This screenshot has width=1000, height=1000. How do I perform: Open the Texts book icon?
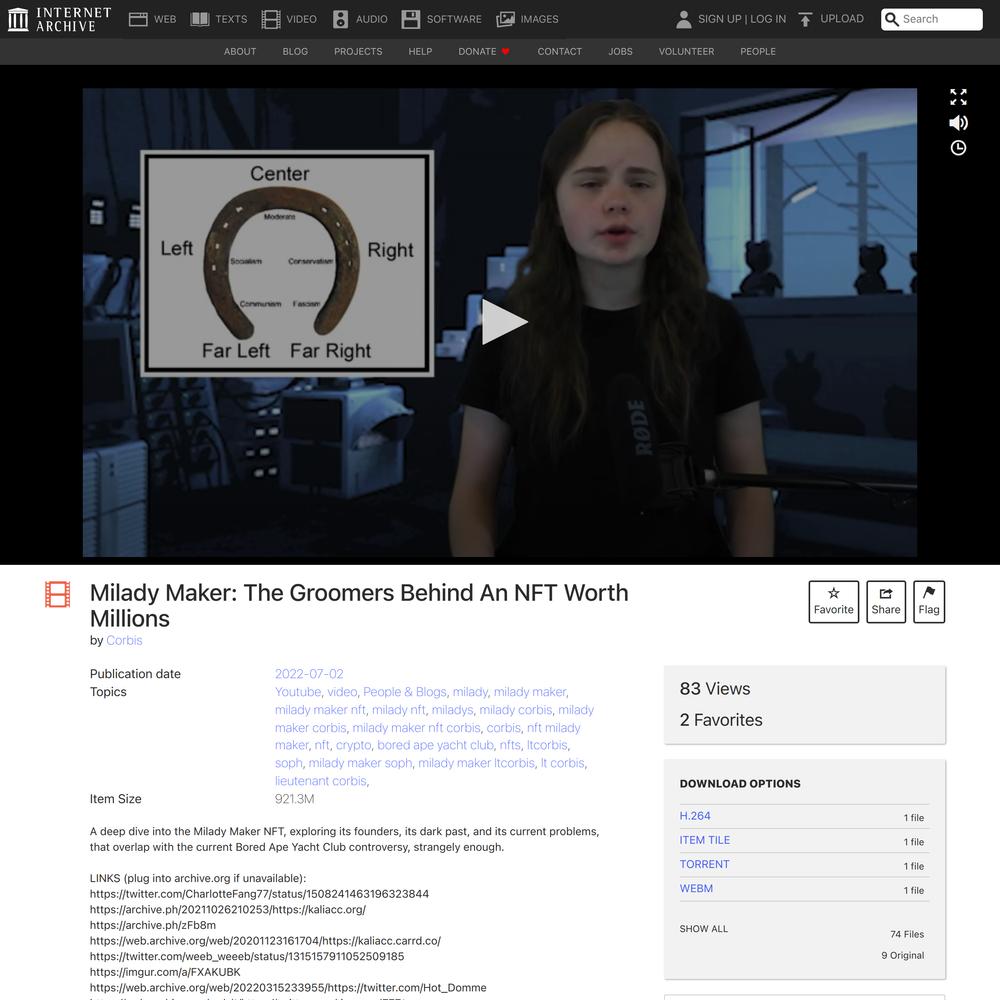[x=200, y=19]
